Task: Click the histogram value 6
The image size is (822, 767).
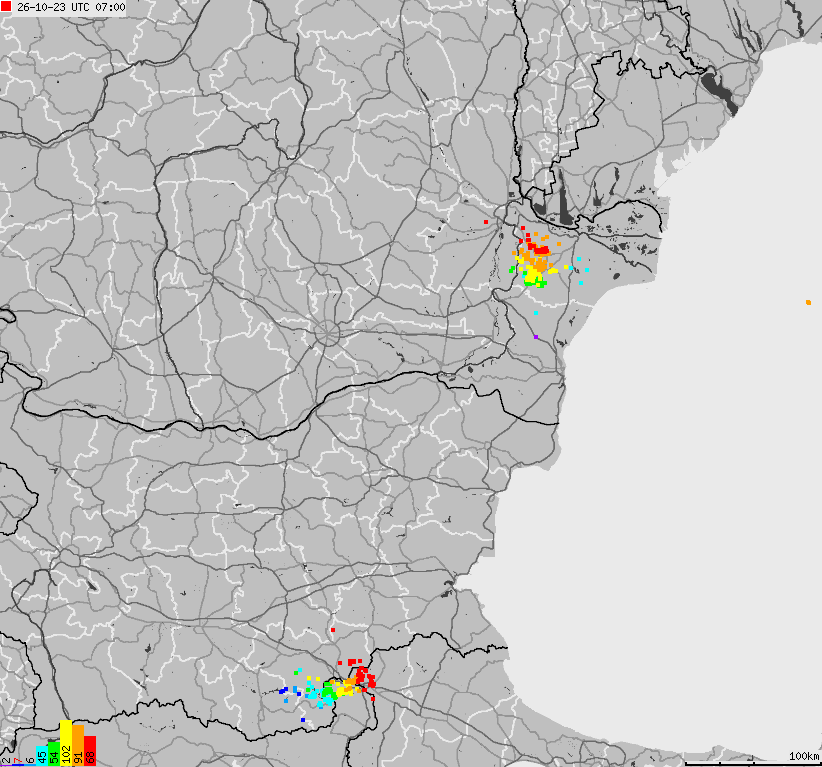Action: click(30, 760)
